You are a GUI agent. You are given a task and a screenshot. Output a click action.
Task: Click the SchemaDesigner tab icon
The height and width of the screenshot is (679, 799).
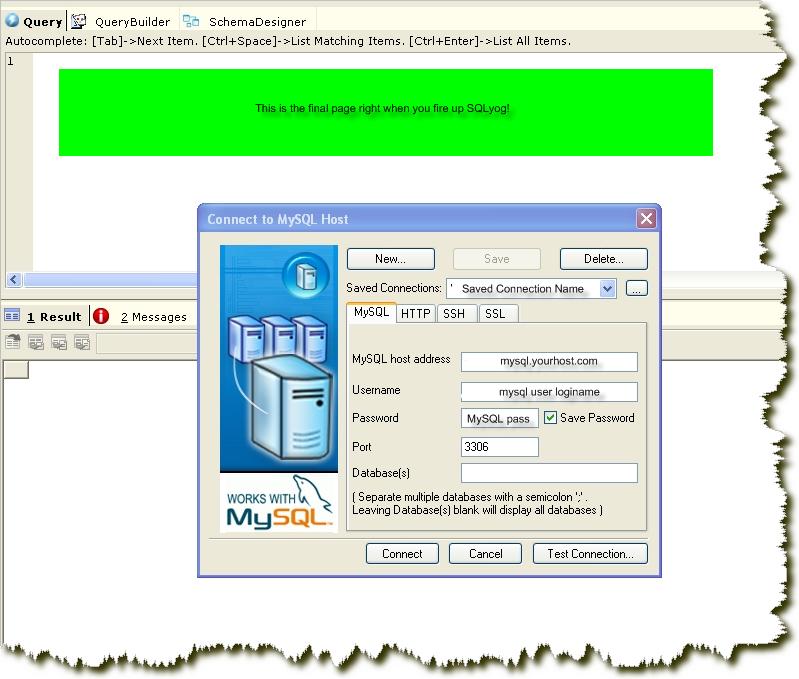tap(191, 21)
